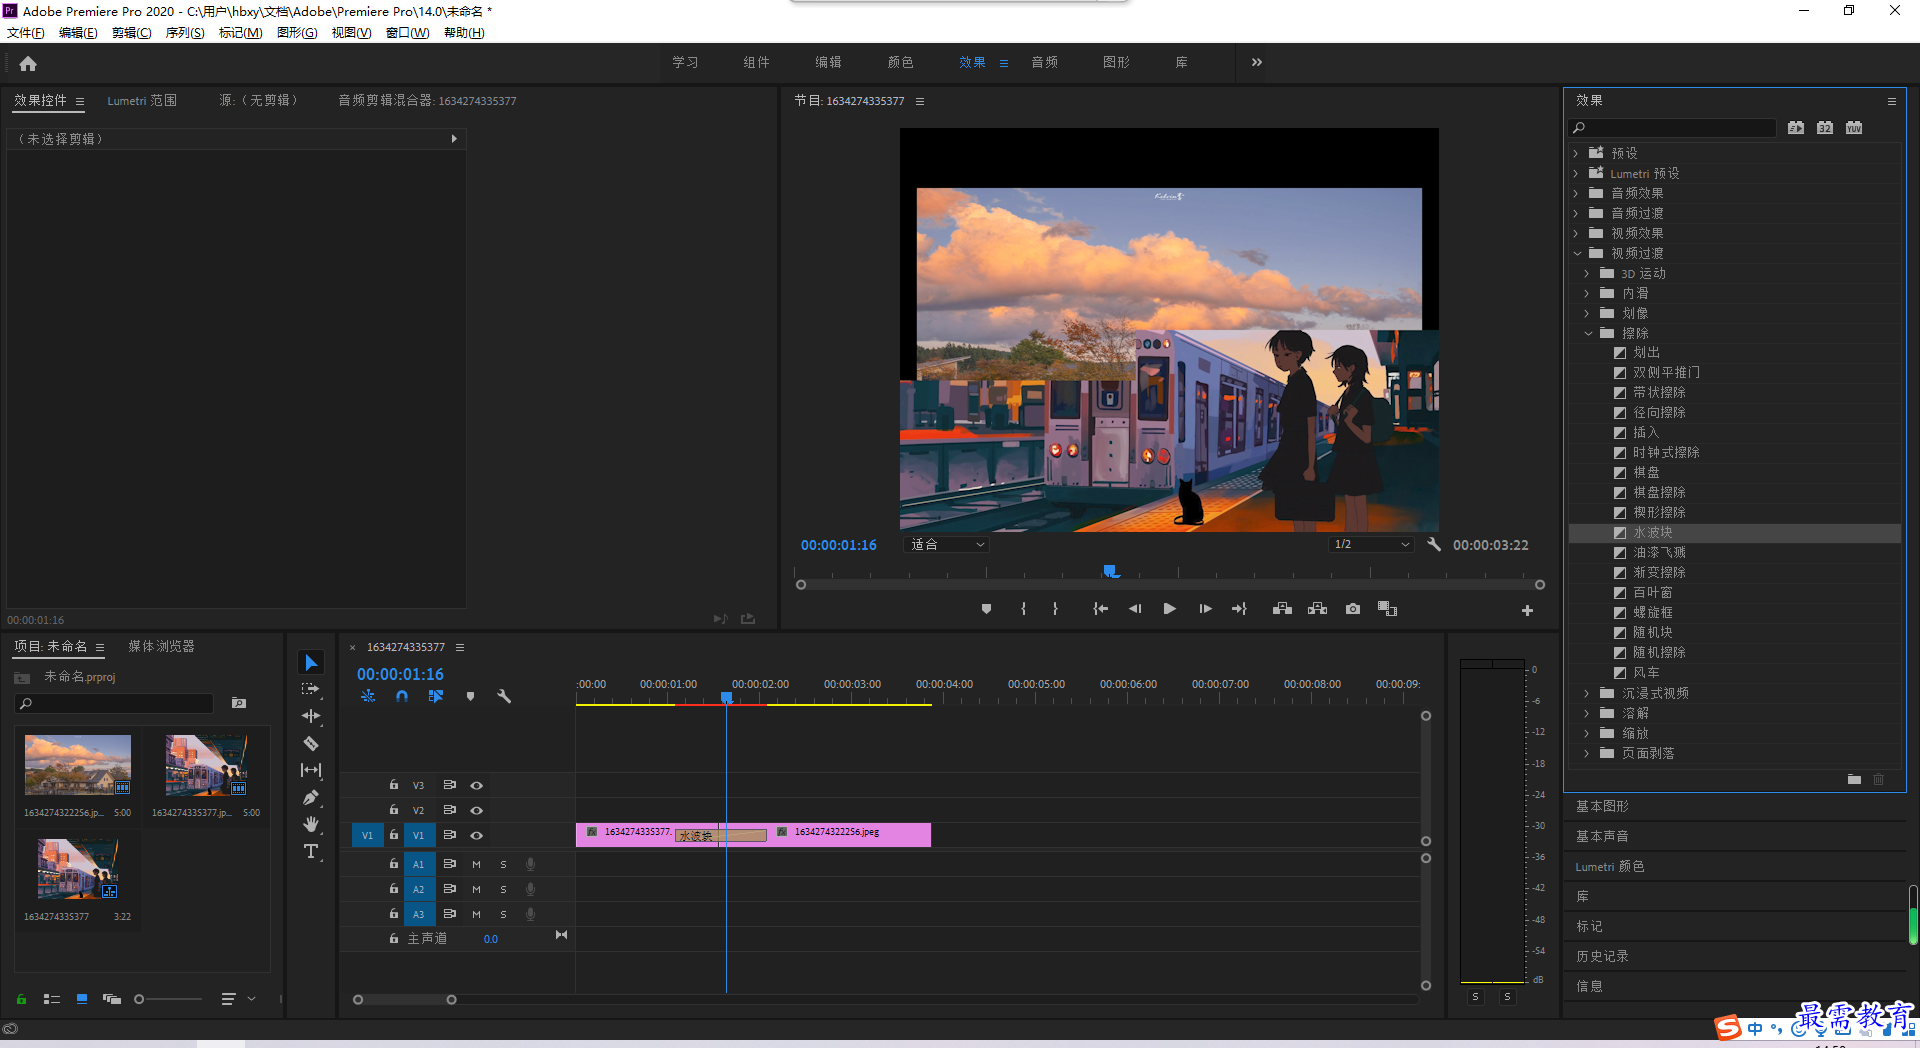Open the 窗口 menu
The image size is (1920, 1048).
tap(407, 33)
